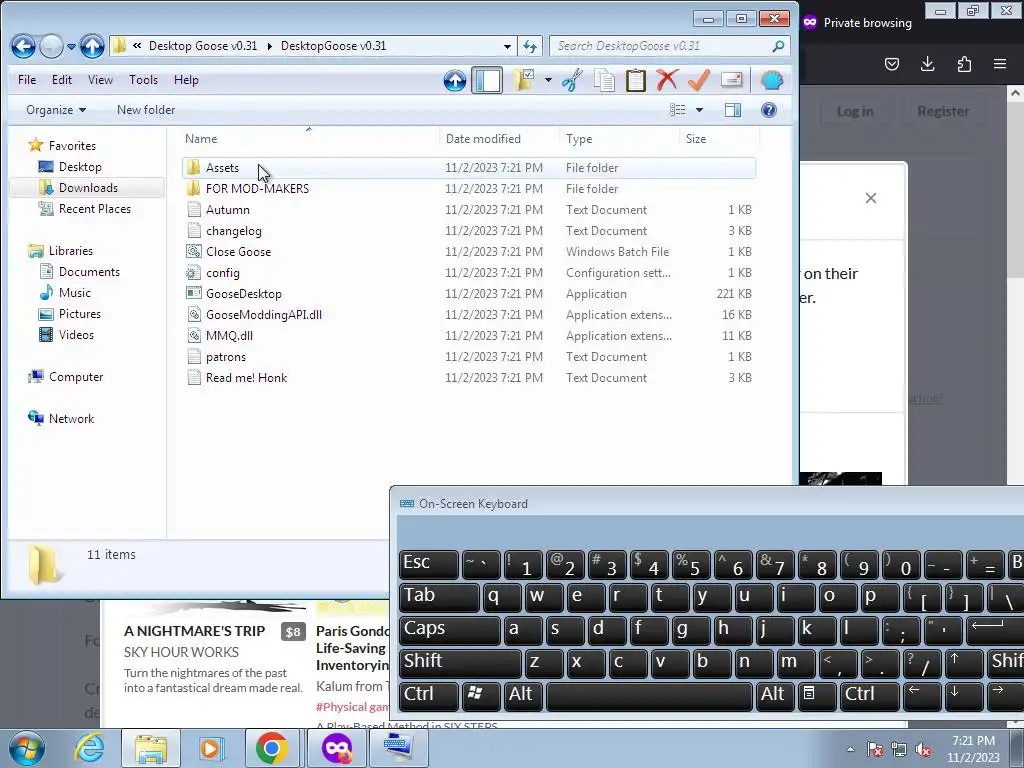Click the scissors Cut toolbar icon
1024x768 pixels.
pos(572,80)
